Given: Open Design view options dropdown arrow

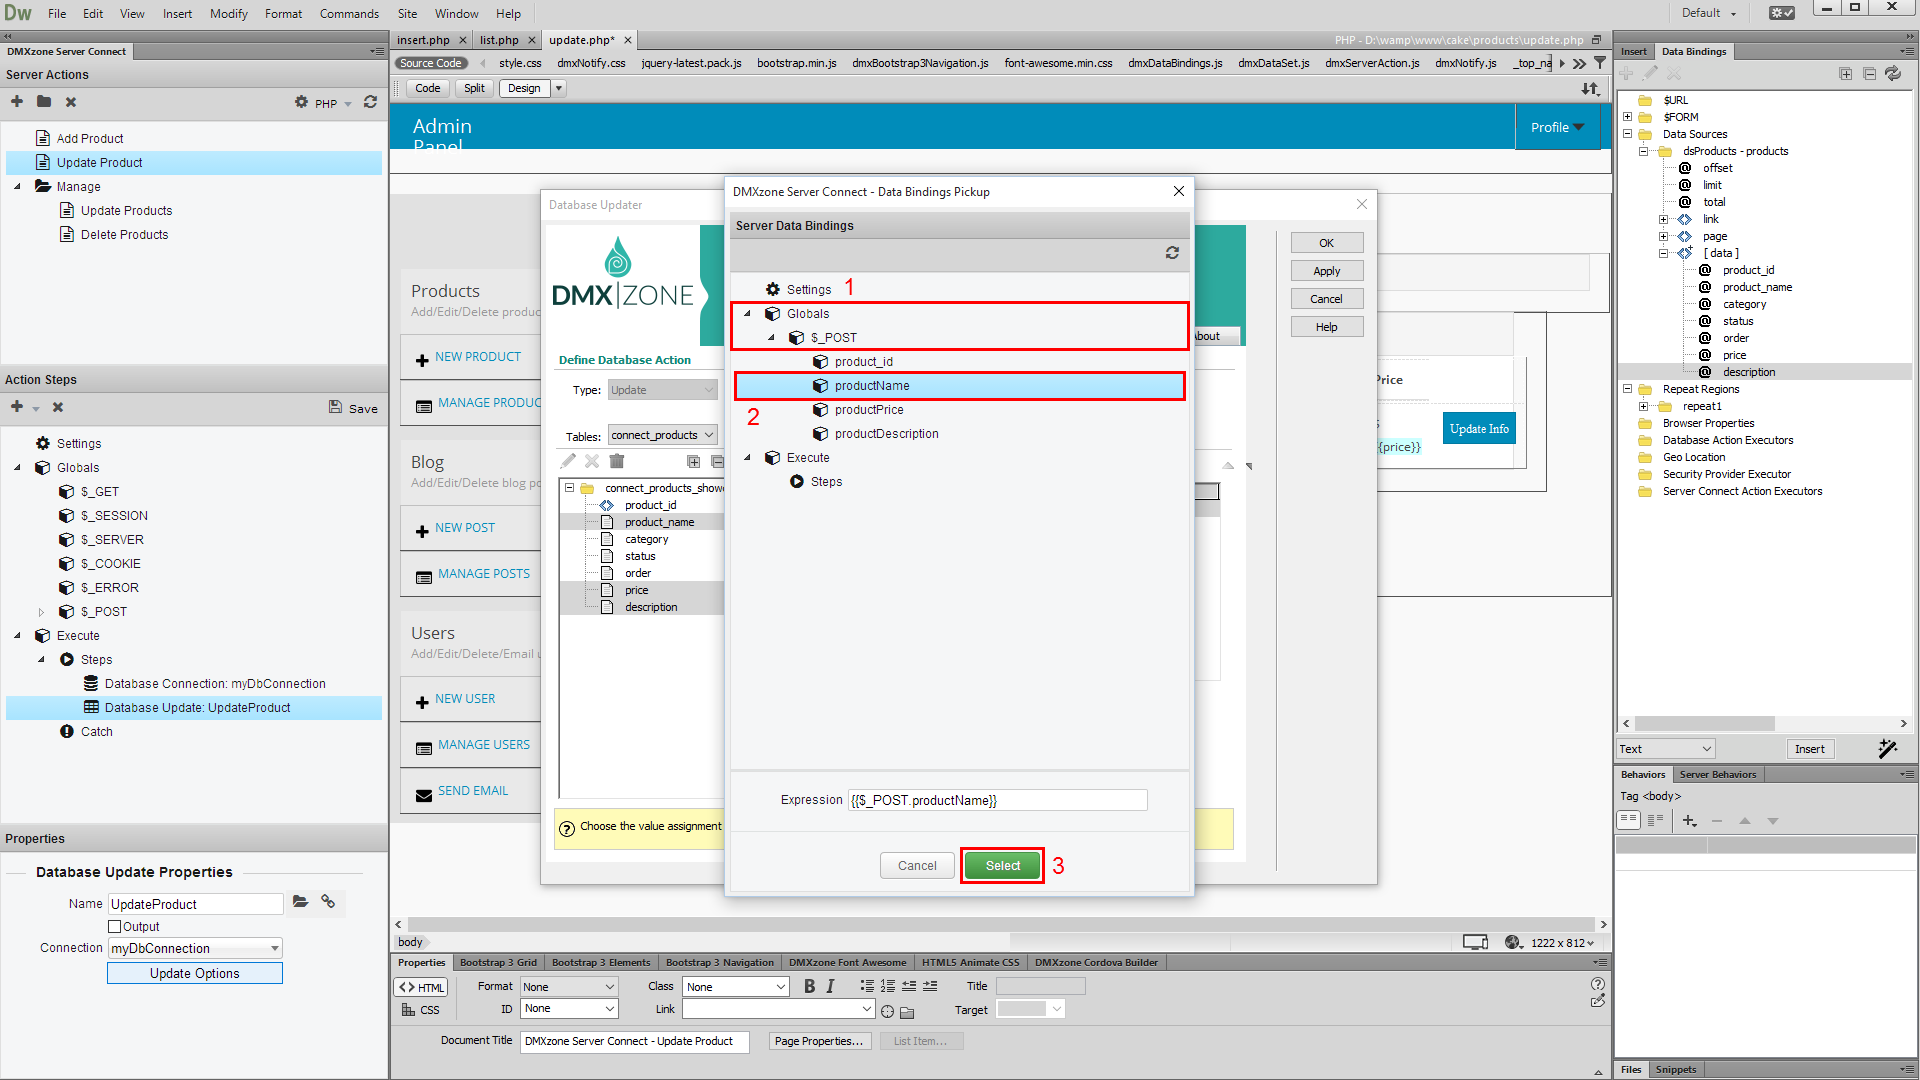Looking at the screenshot, I should click(x=559, y=88).
